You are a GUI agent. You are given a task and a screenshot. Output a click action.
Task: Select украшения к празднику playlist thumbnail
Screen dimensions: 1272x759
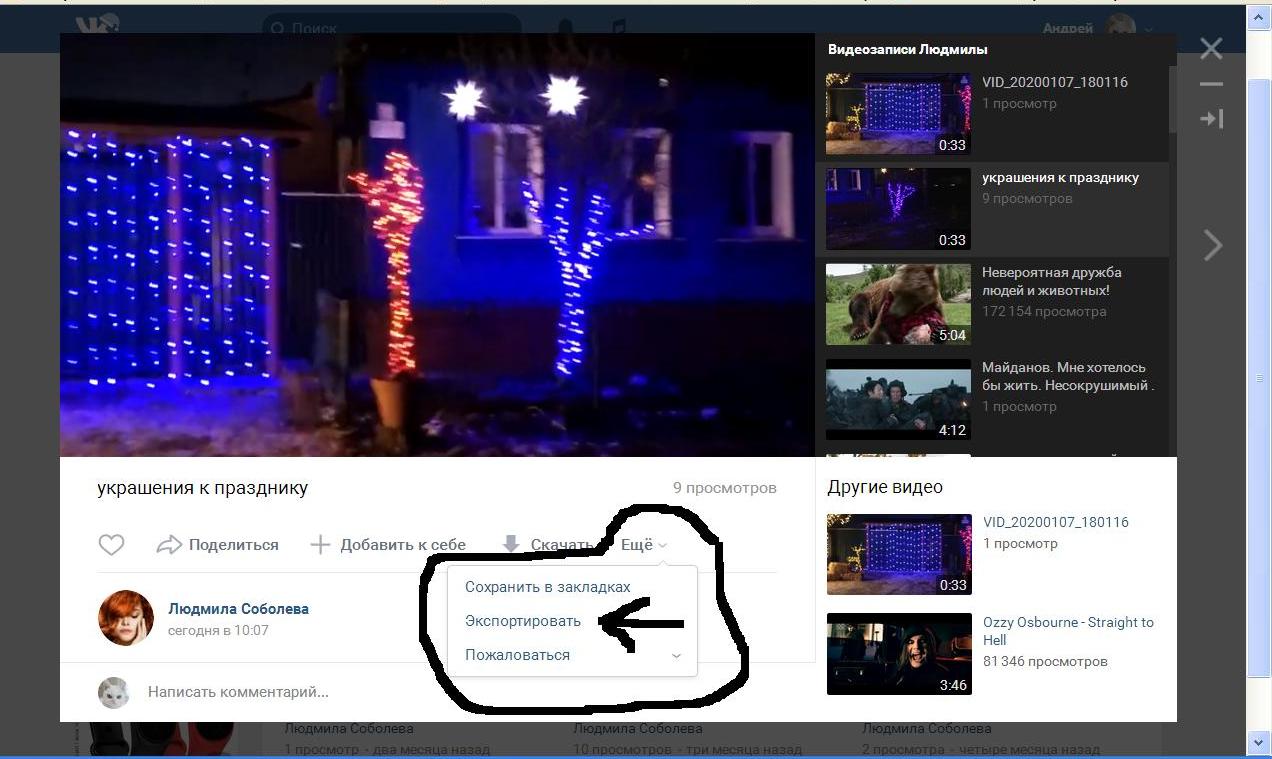pyautogui.click(x=898, y=209)
